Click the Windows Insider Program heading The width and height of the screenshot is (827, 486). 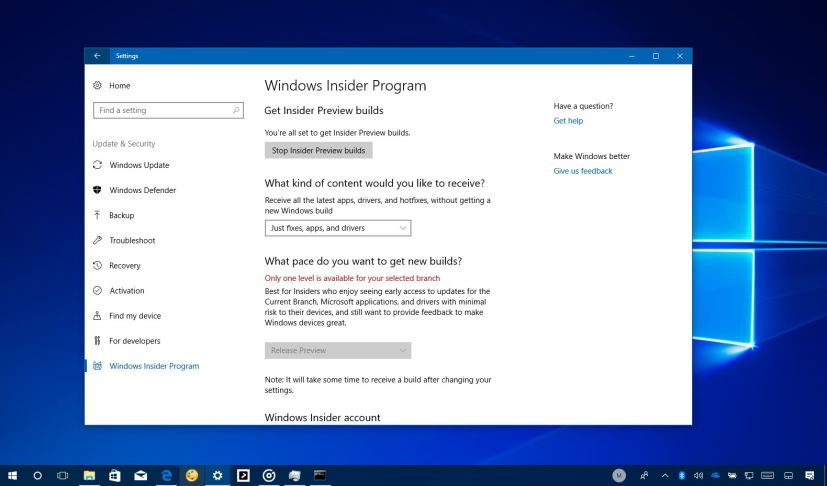(x=345, y=85)
